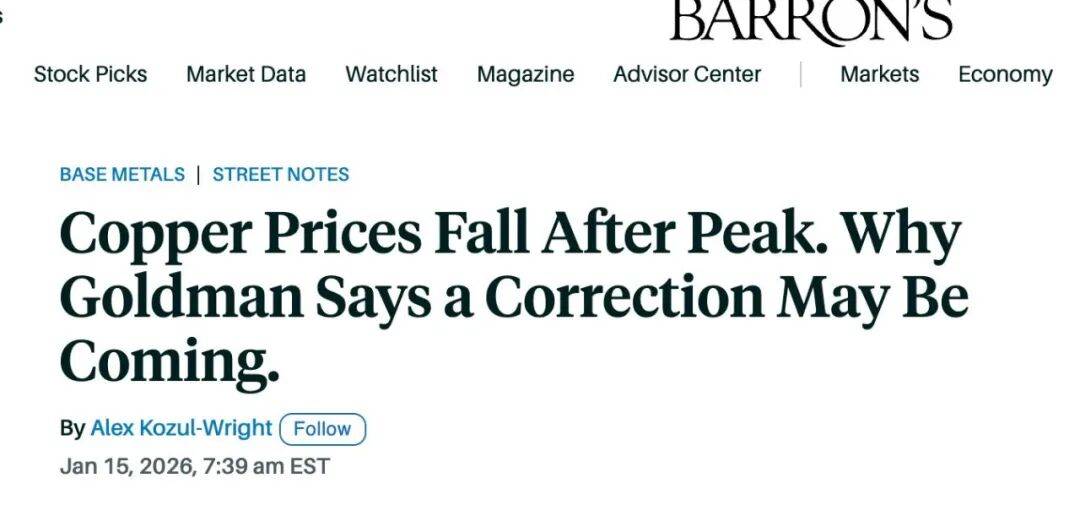This screenshot has height=505, width=1080.
Task: Open the STREET NOTES category link
Action: coord(281,174)
